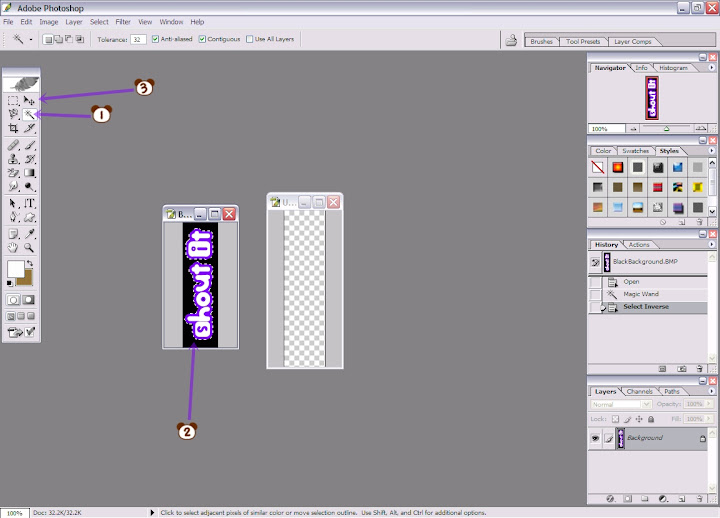Viewport: 720px width, 518px height.
Task: Enable Use All Layers checkbox
Action: click(249, 39)
